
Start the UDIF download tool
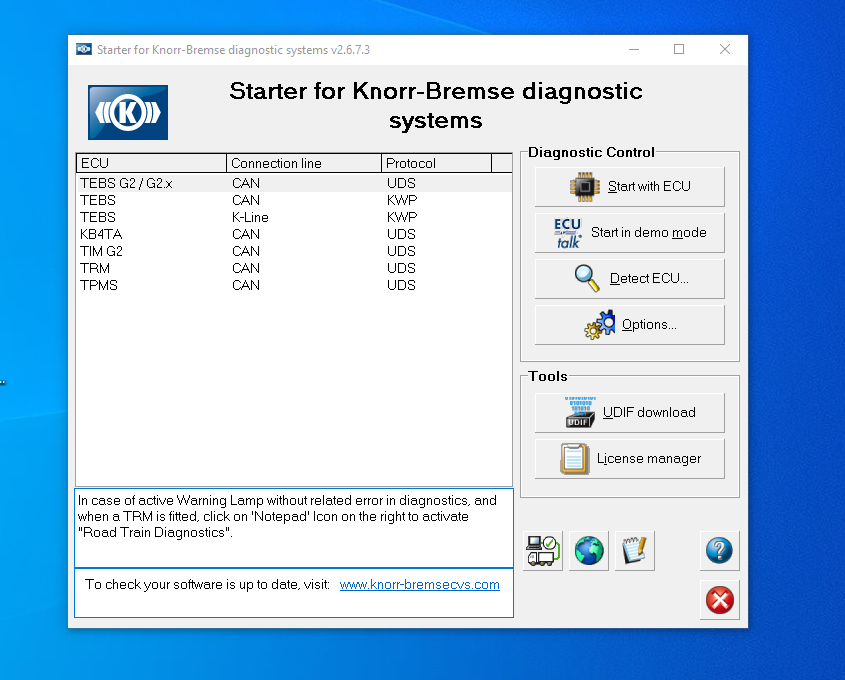(x=629, y=413)
